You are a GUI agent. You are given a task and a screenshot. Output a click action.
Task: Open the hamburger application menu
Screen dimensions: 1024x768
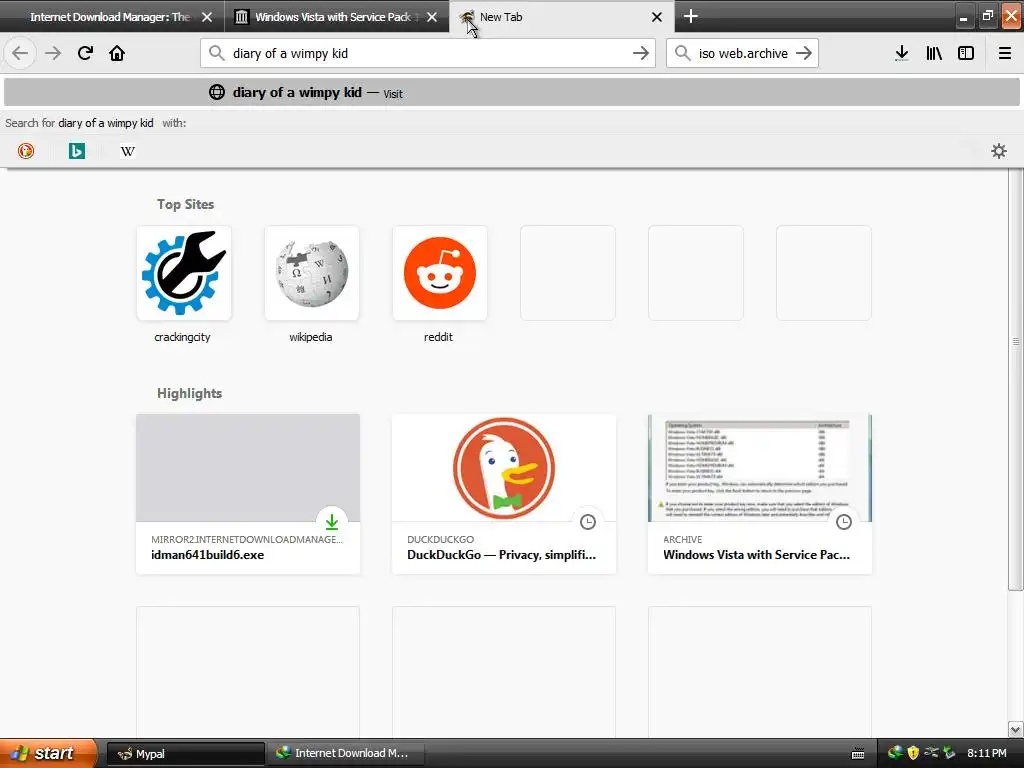click(x=1004, y=53)
